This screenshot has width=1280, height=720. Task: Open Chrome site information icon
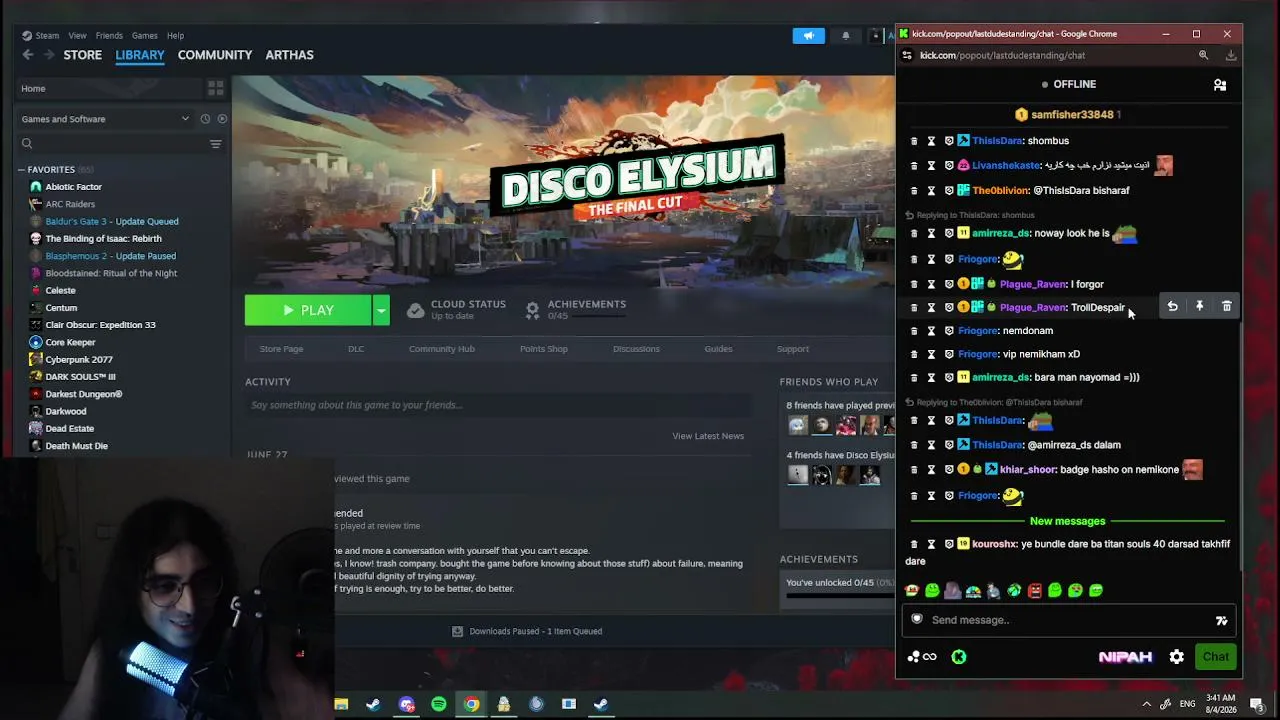point(907,56)
